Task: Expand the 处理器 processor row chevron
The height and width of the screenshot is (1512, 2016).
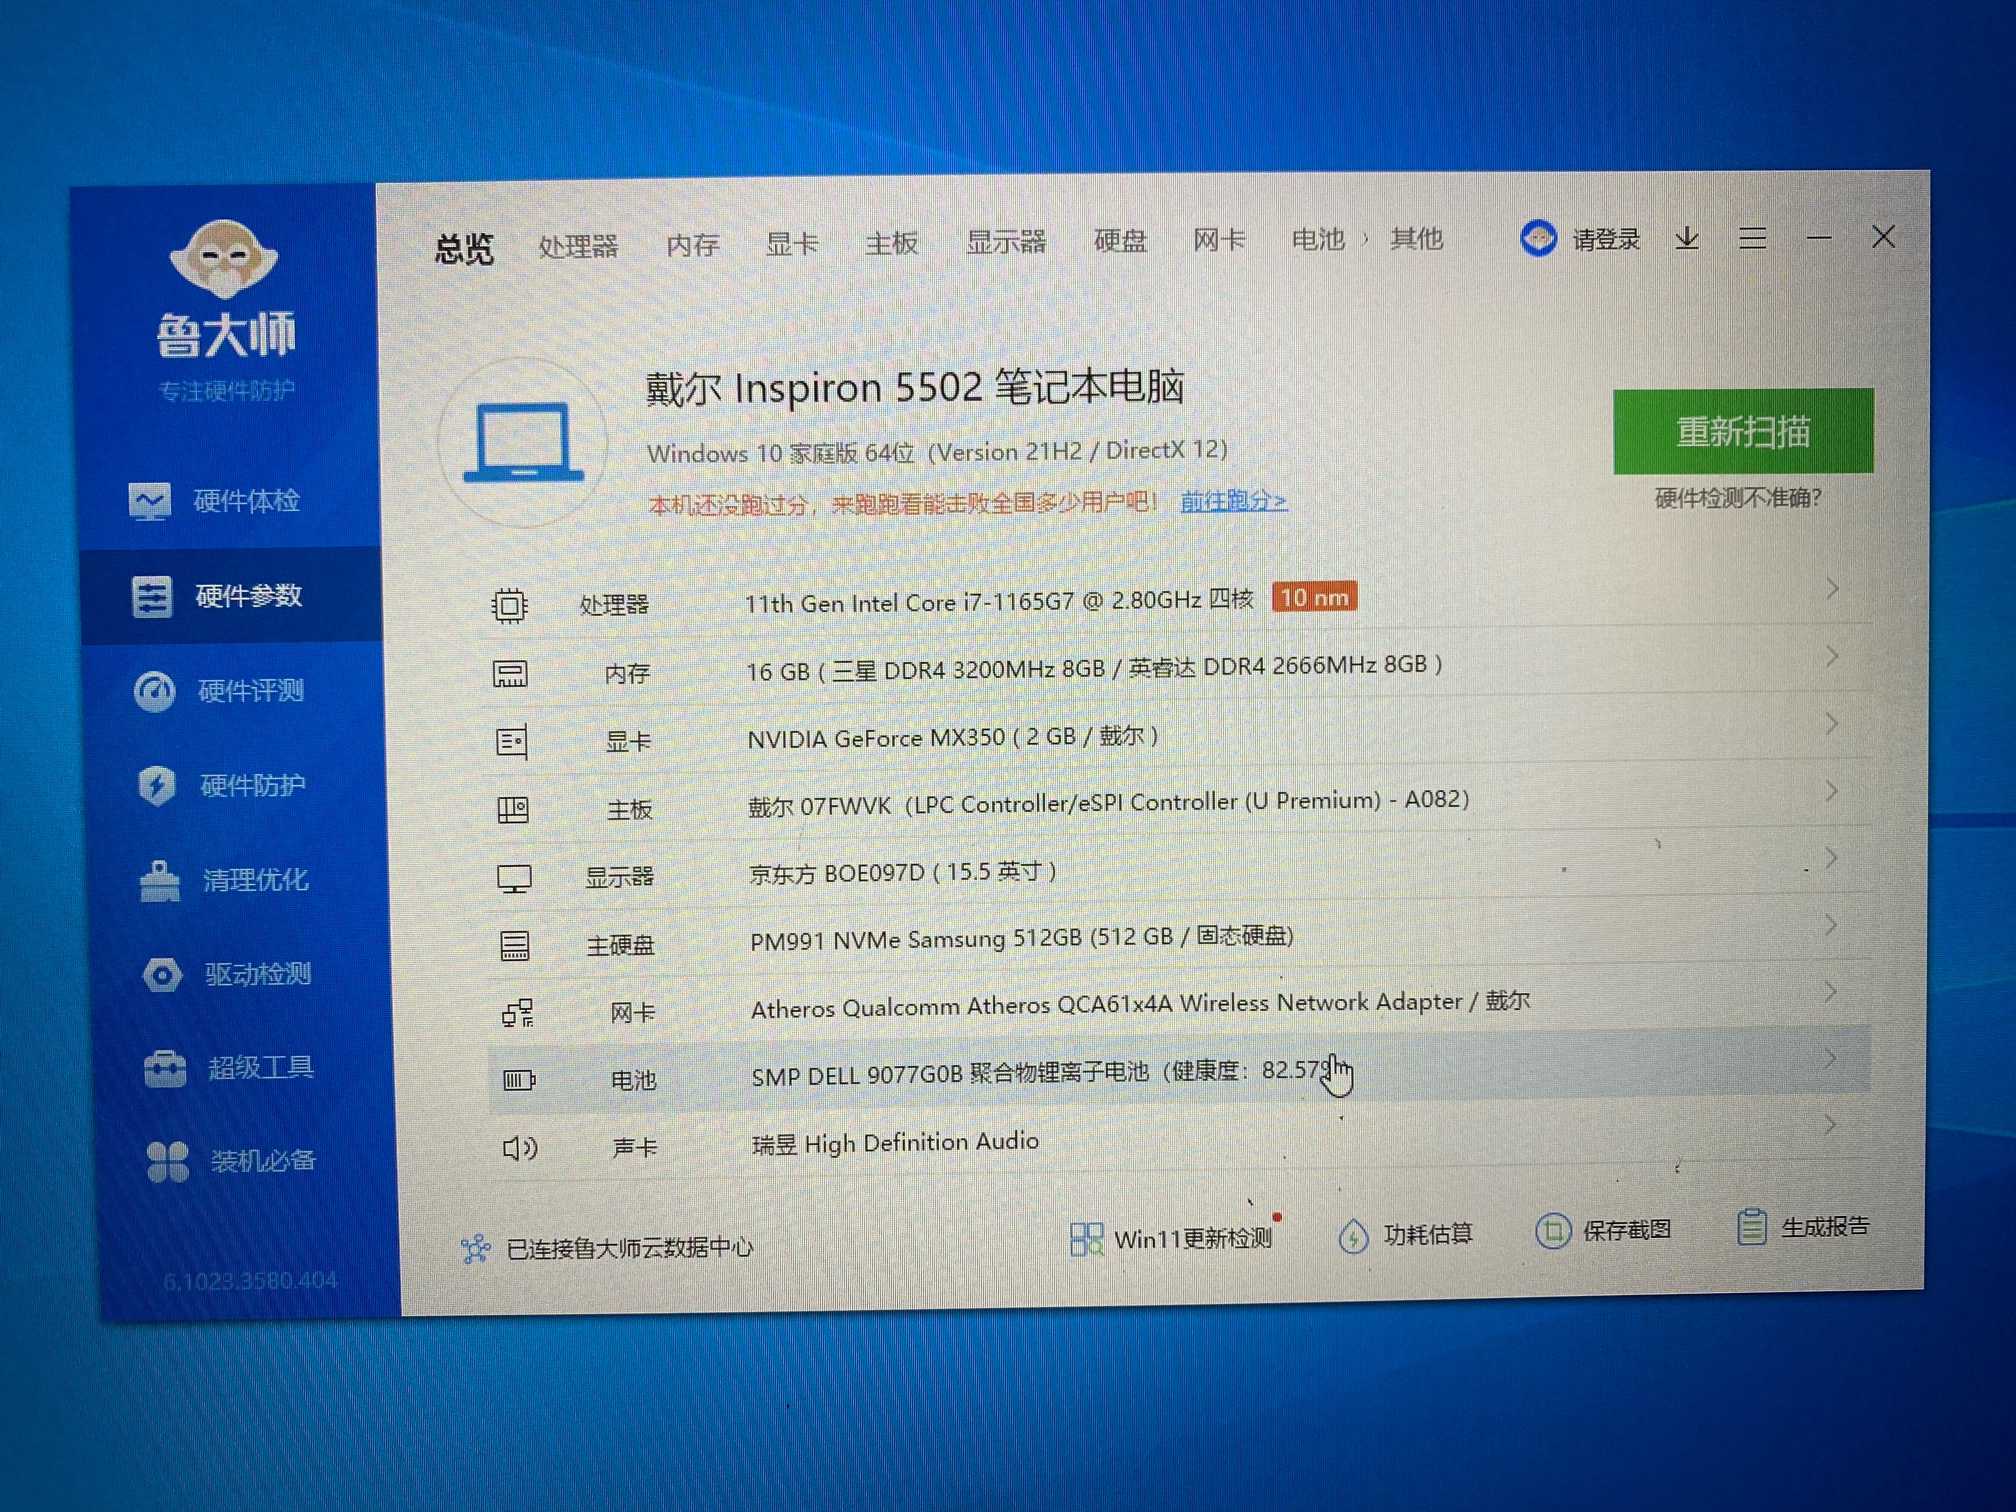Action: point(1831,589)
